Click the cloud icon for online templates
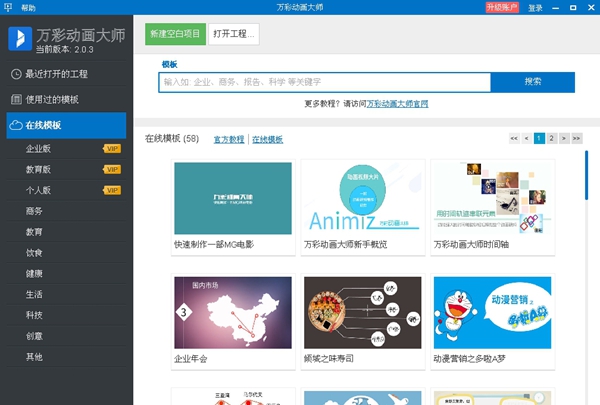Image resolution: width=600 pixels, height=405 pixels. click(x=16, y=125)
